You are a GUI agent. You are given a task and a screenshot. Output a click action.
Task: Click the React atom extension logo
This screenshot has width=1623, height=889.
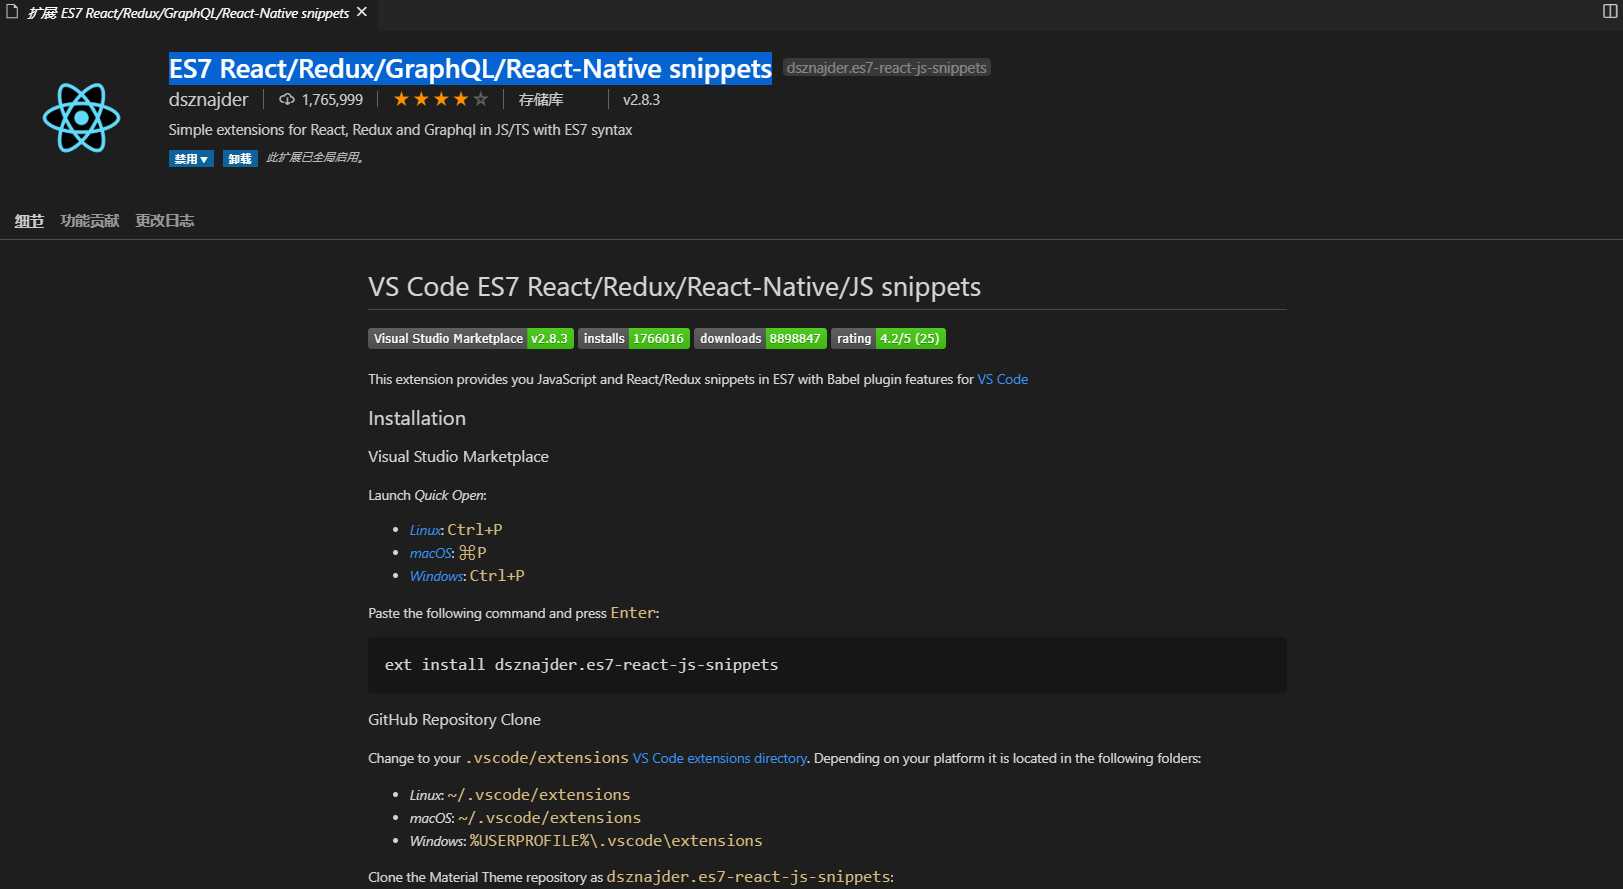tap(81, 118)
